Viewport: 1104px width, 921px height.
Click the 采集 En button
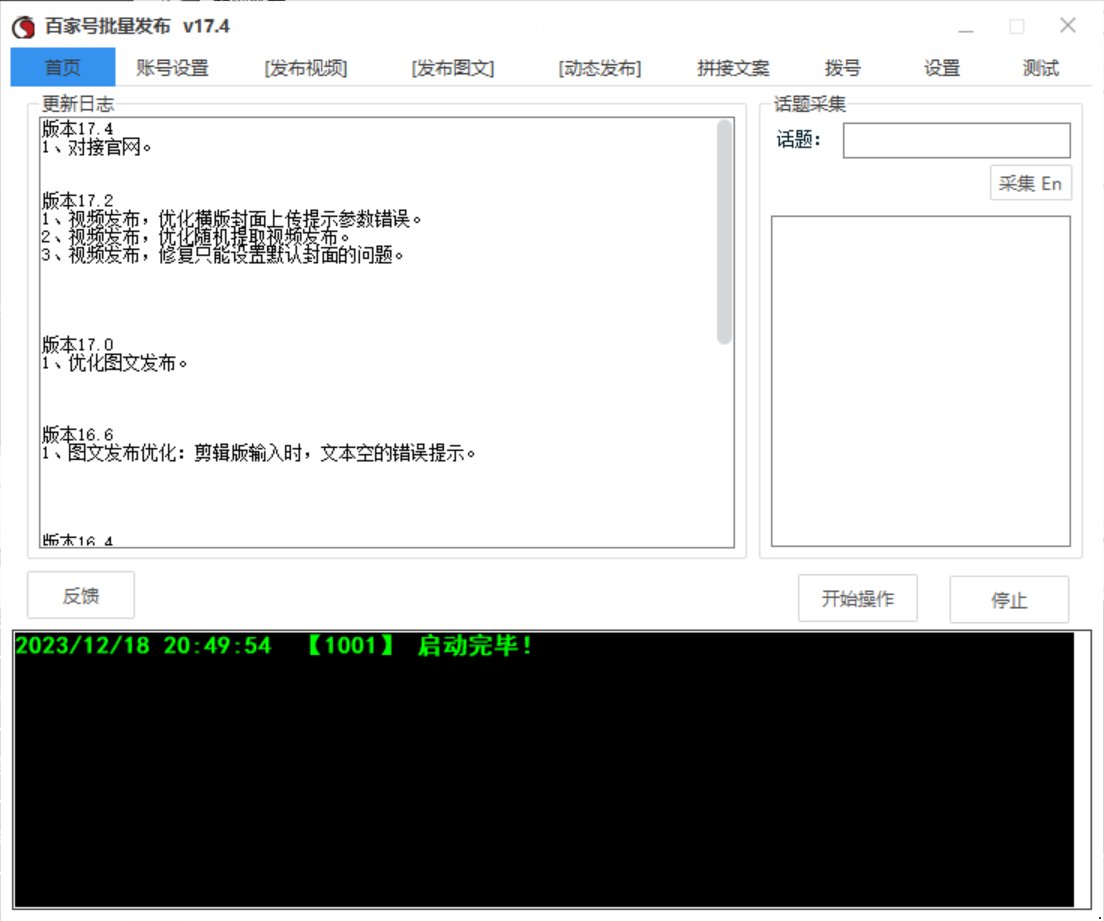(x=1031, y=183)
